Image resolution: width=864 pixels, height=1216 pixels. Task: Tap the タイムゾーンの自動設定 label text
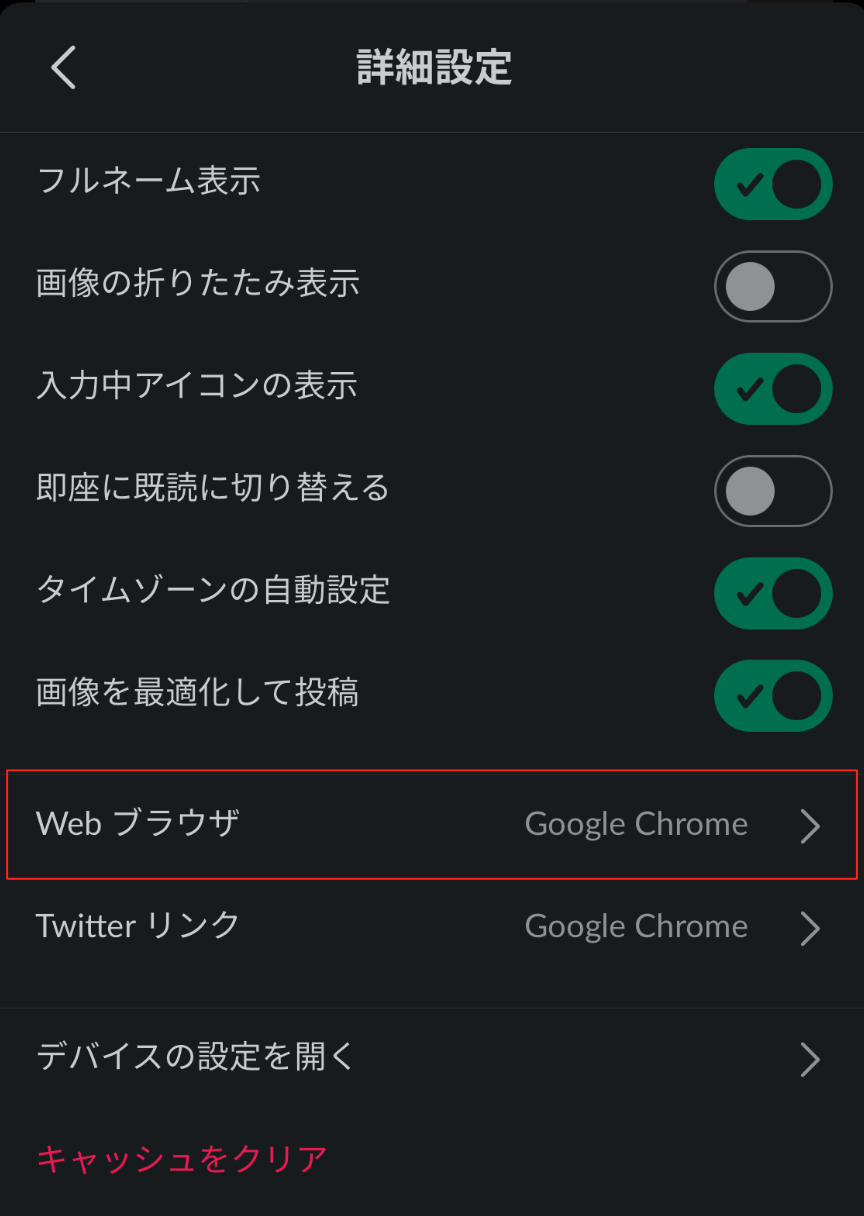(213, 591)
